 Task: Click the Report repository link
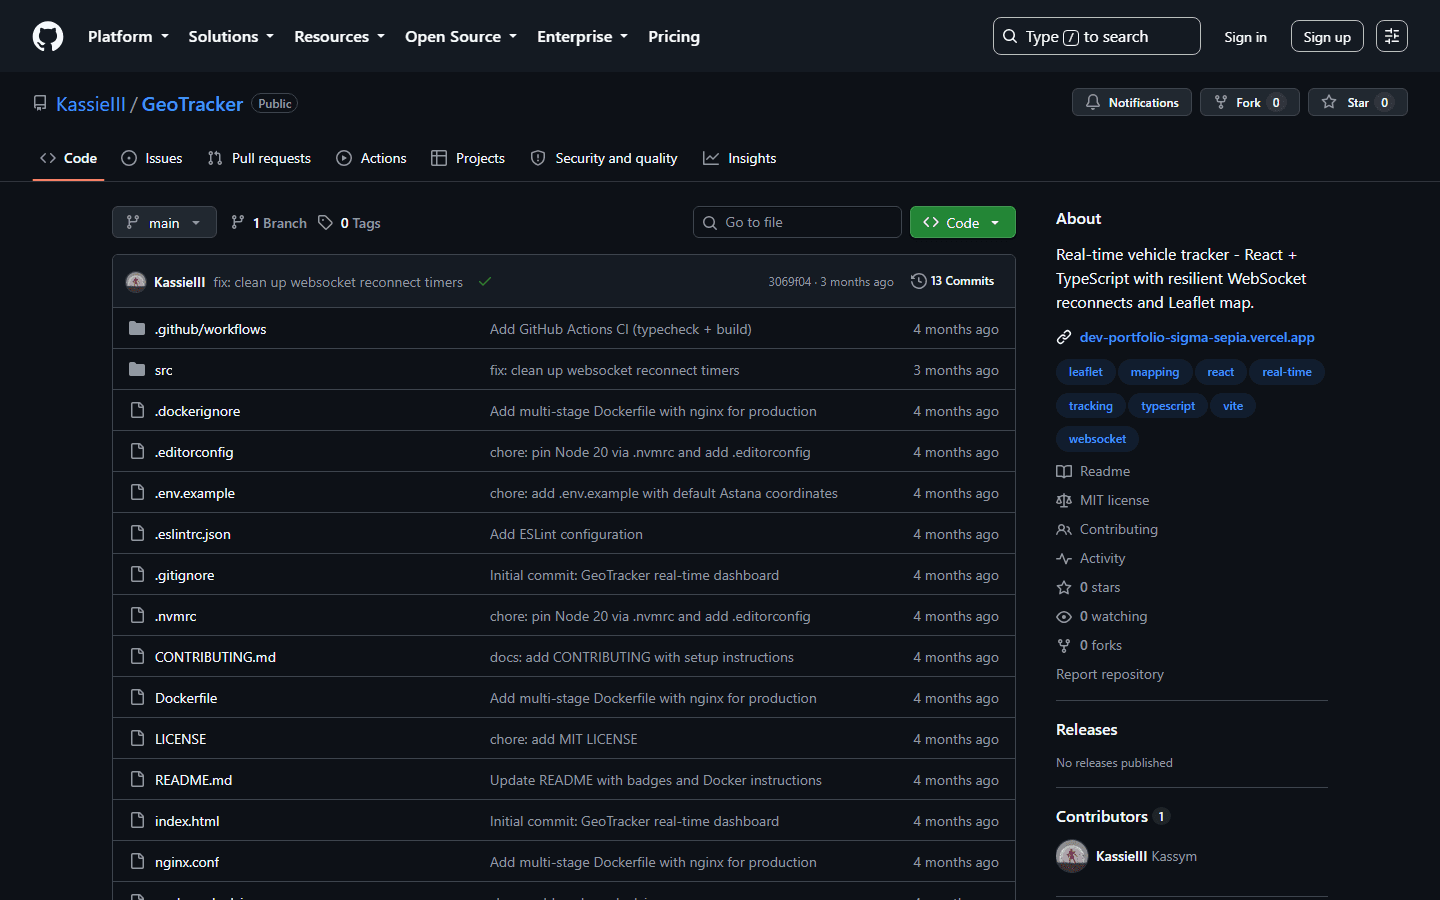pyautogui.click(x=1110, y=674)
